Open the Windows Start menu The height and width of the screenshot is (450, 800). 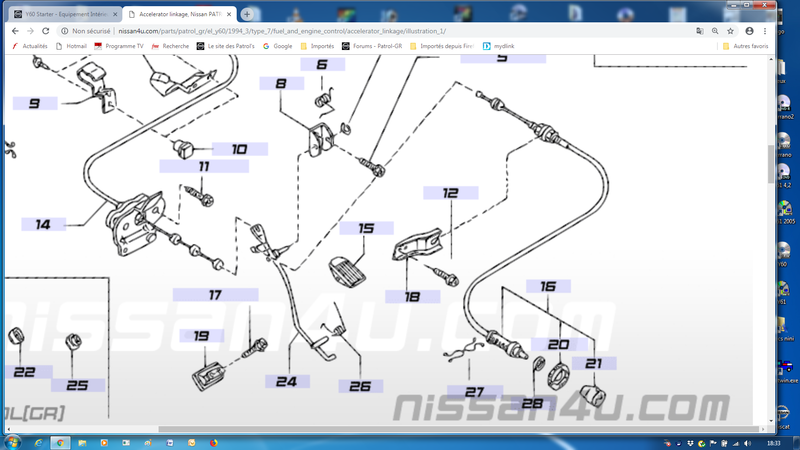(12, 442)
